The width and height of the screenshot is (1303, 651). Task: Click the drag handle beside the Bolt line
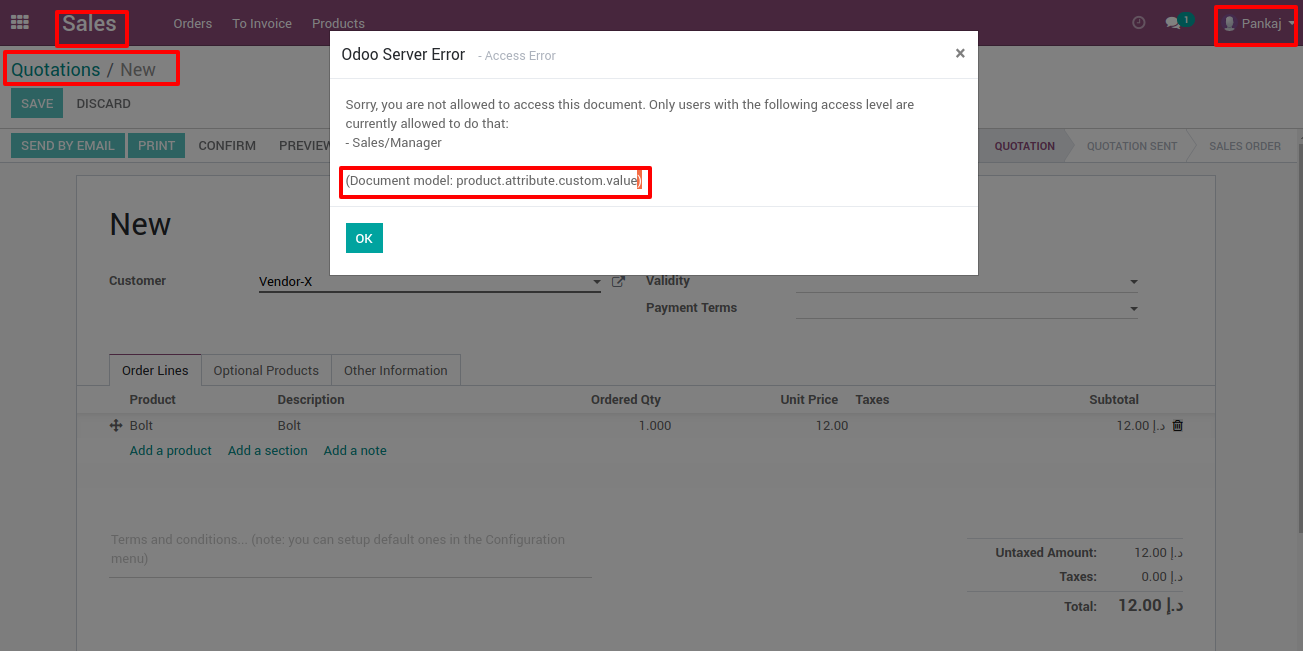[x=118, y=425]
